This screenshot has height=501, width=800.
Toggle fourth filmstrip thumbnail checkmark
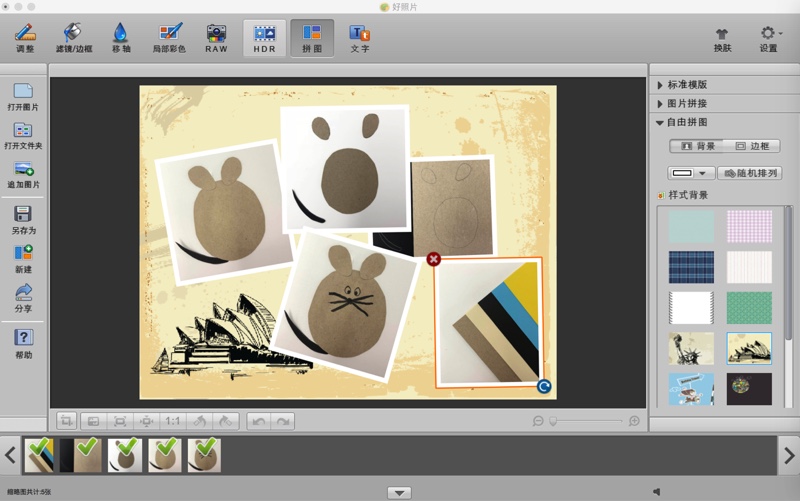(165, 455)
